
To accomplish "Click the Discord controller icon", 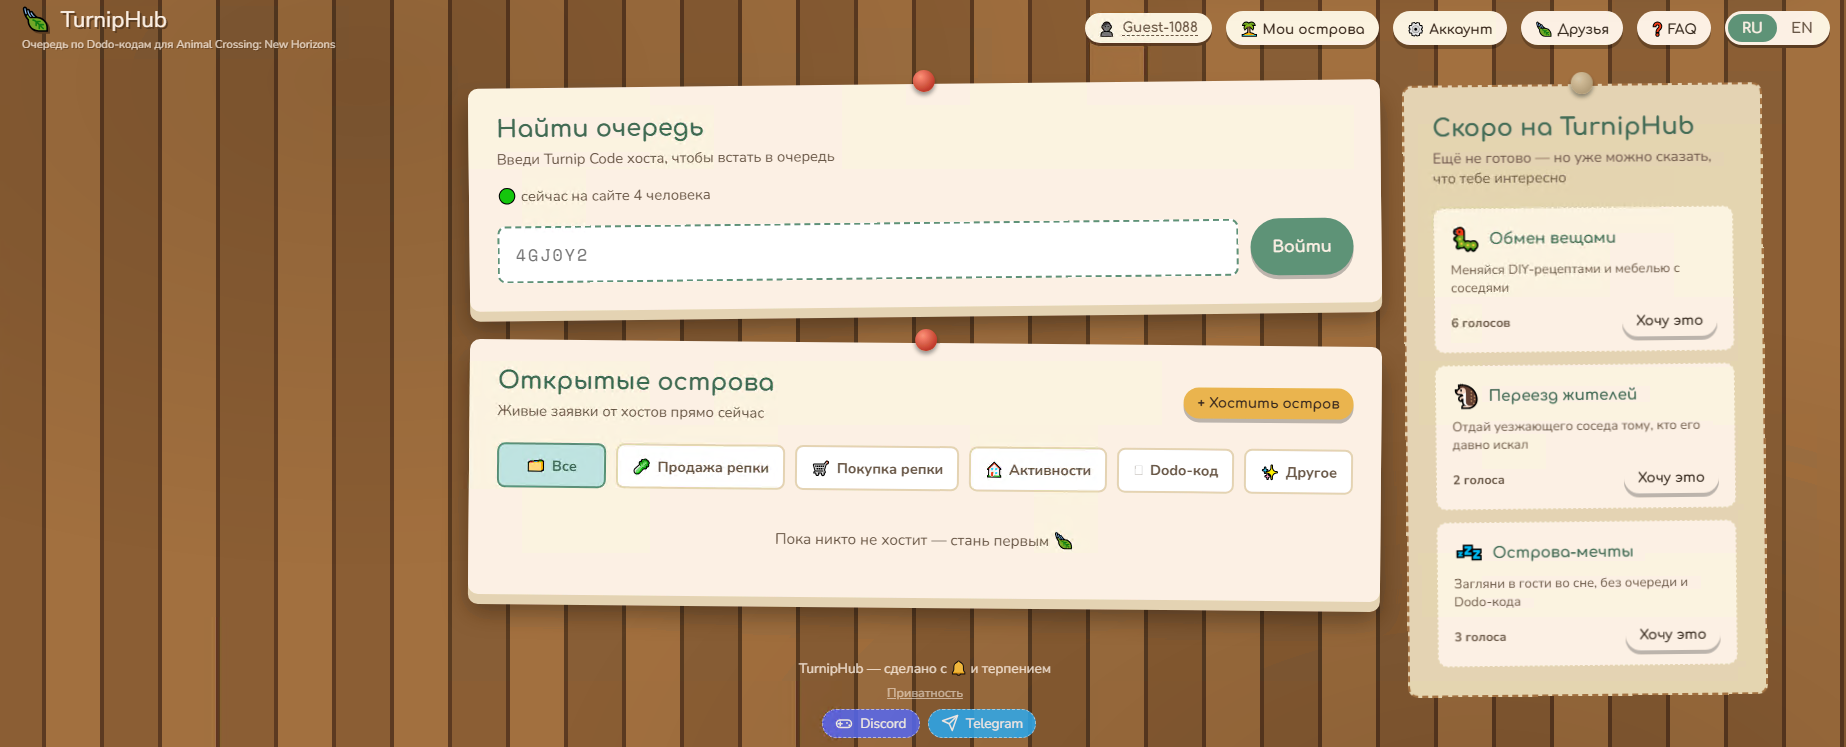I will pos(844,724).
